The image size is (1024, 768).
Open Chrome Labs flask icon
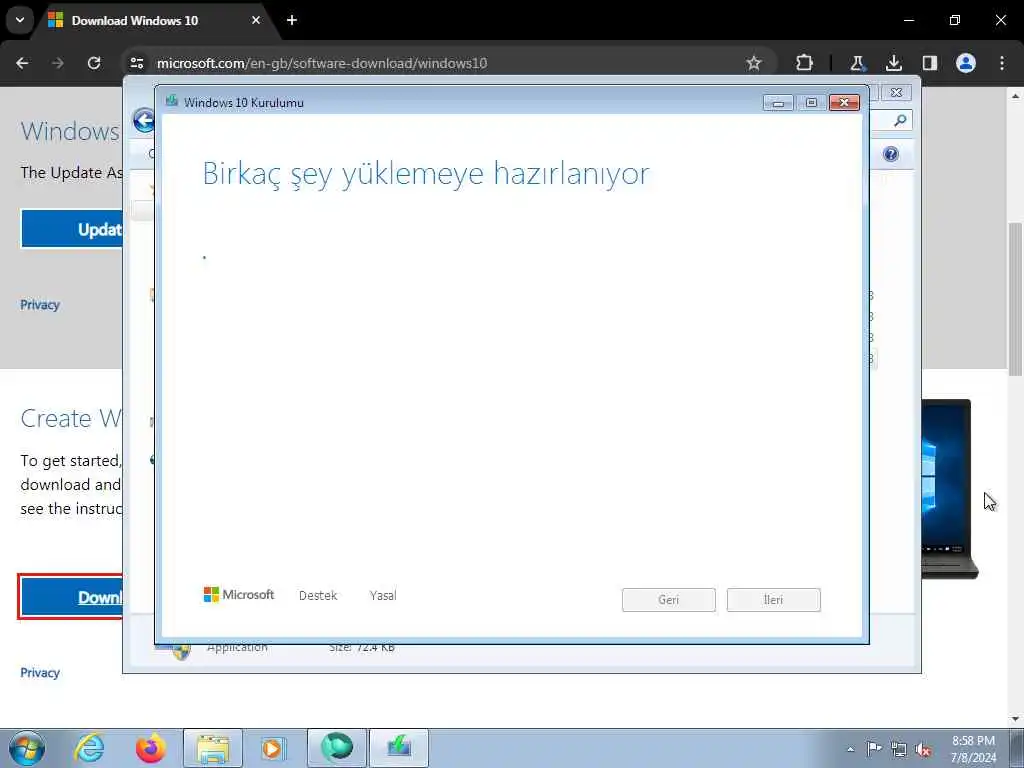click(x=857, y=63)
